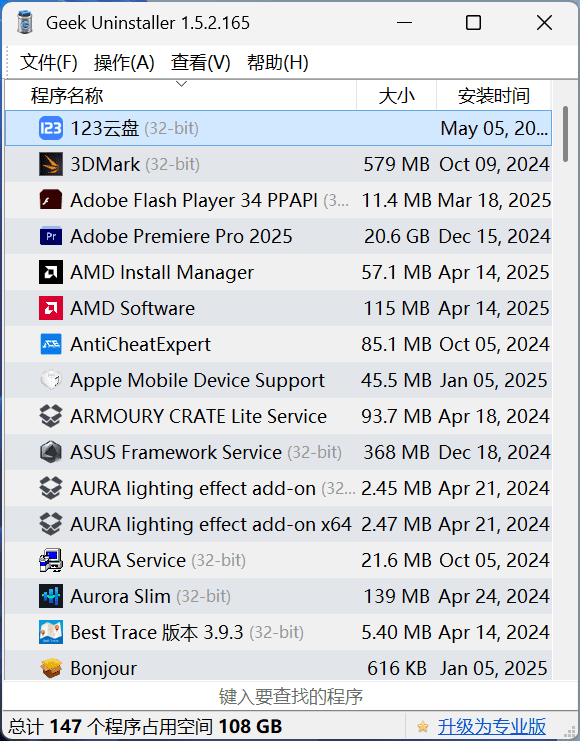Image resolution: width=580 pixels, height=741 pixels.
Task: Click the Dec 18, 2024 install date
Action: coord(494,453)
